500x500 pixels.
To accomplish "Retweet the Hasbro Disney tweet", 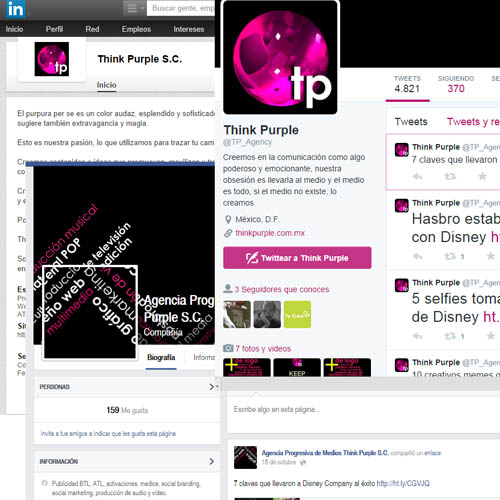I will 450,256.
